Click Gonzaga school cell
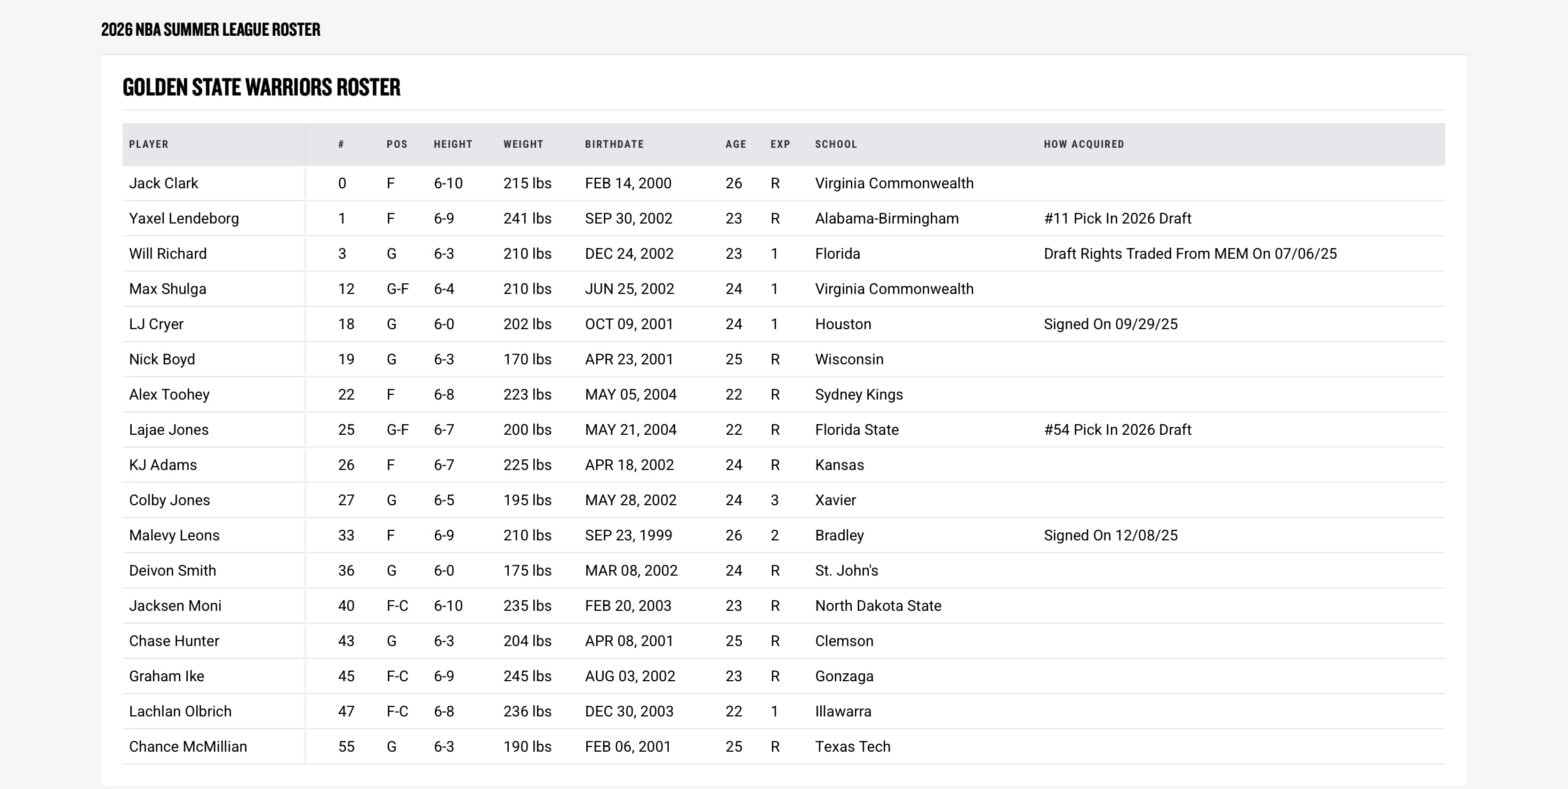The height and width of the screenshot is (789, 1568). click(x=844, y=676)
